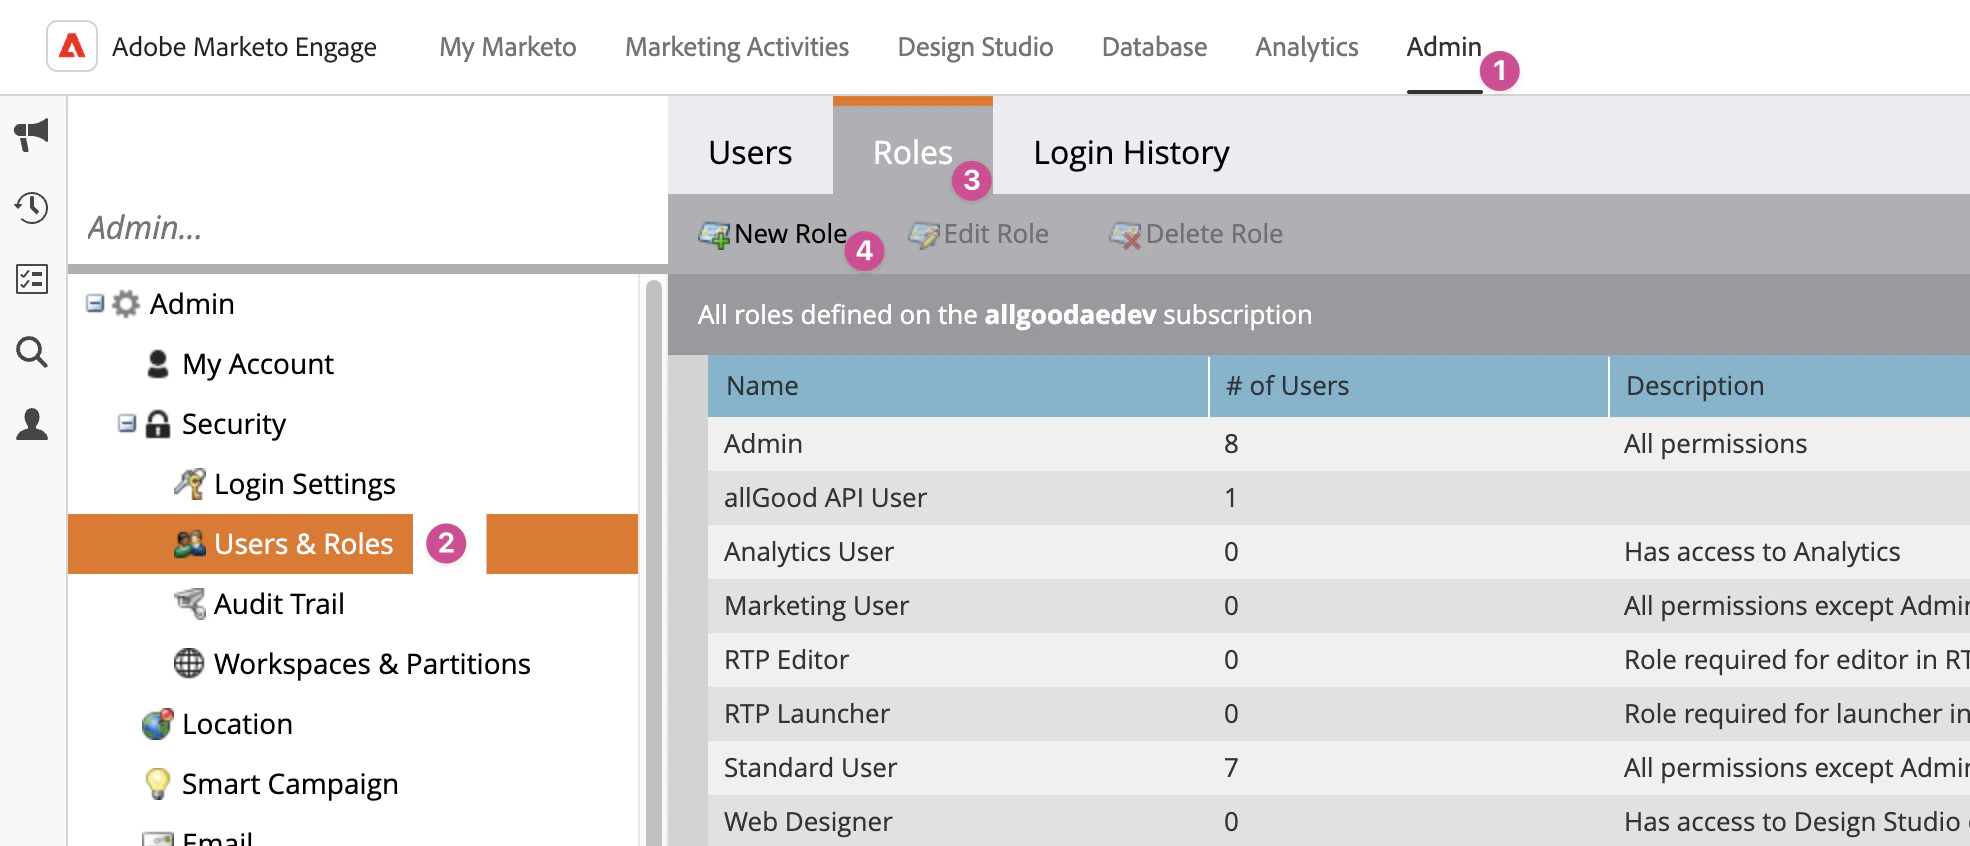The image size is (1970, 846).
Task: Click the Delete Role button
Action: tap(1196, 234)
